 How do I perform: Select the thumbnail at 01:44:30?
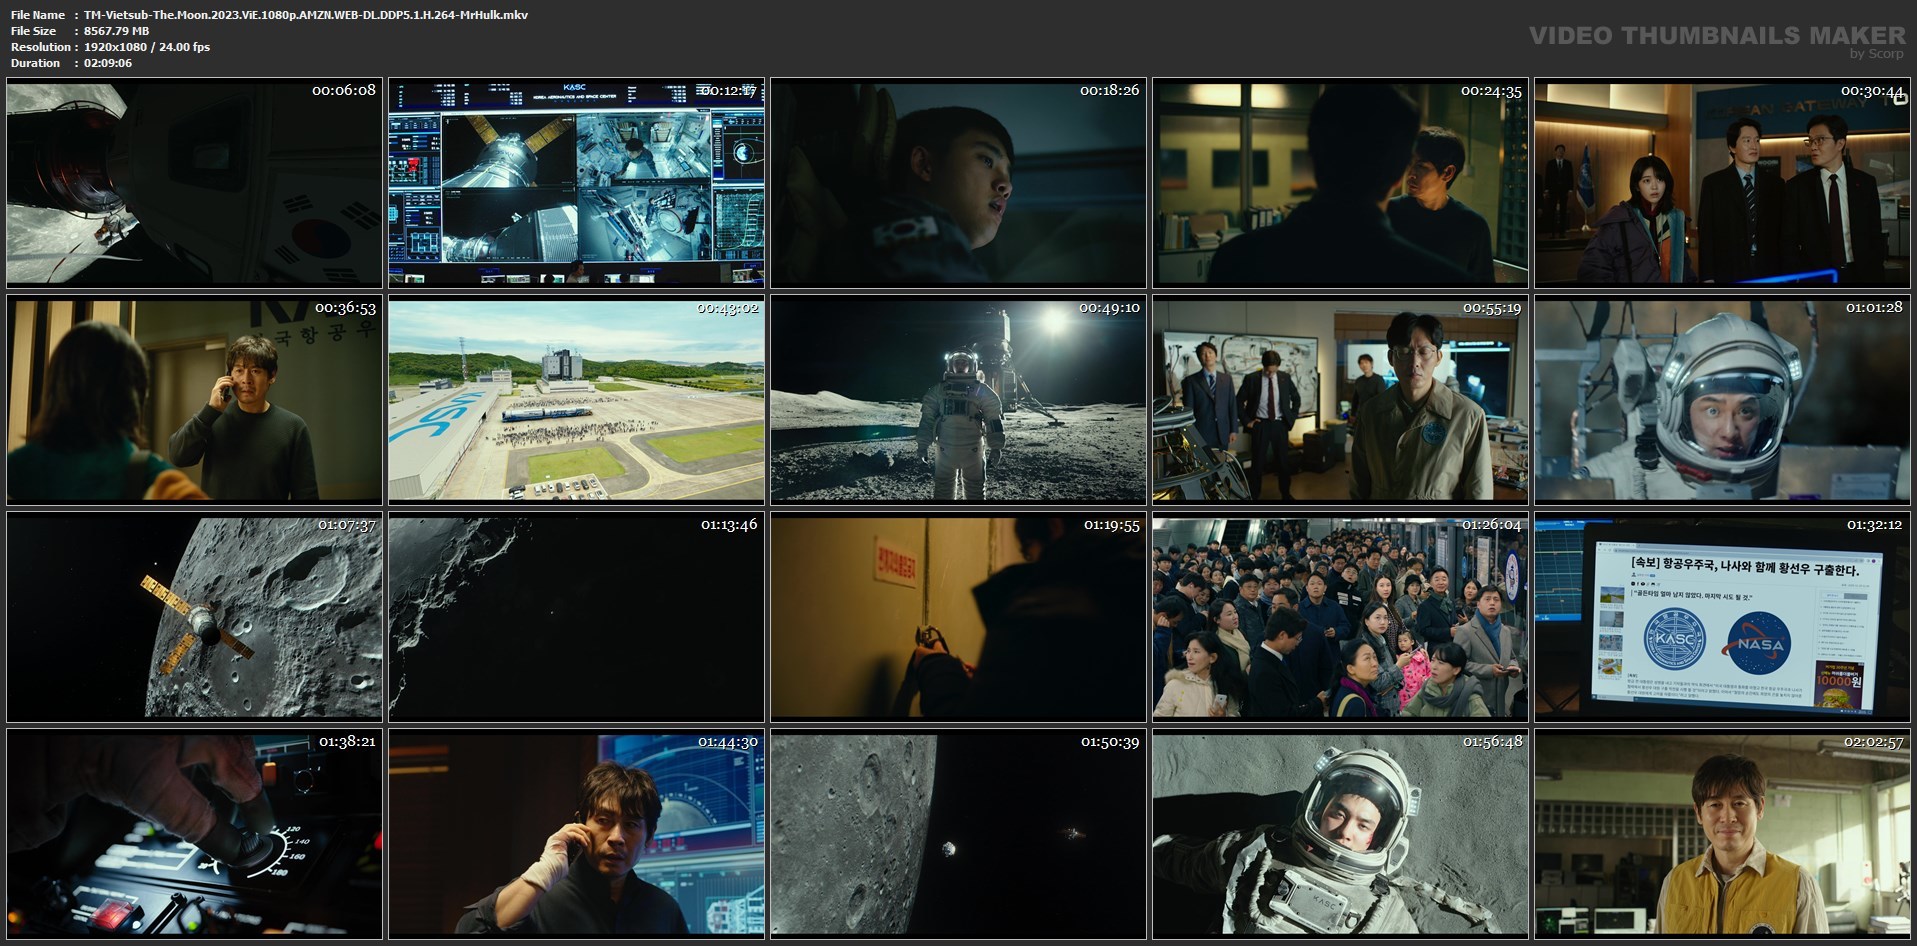coord(577,834)
